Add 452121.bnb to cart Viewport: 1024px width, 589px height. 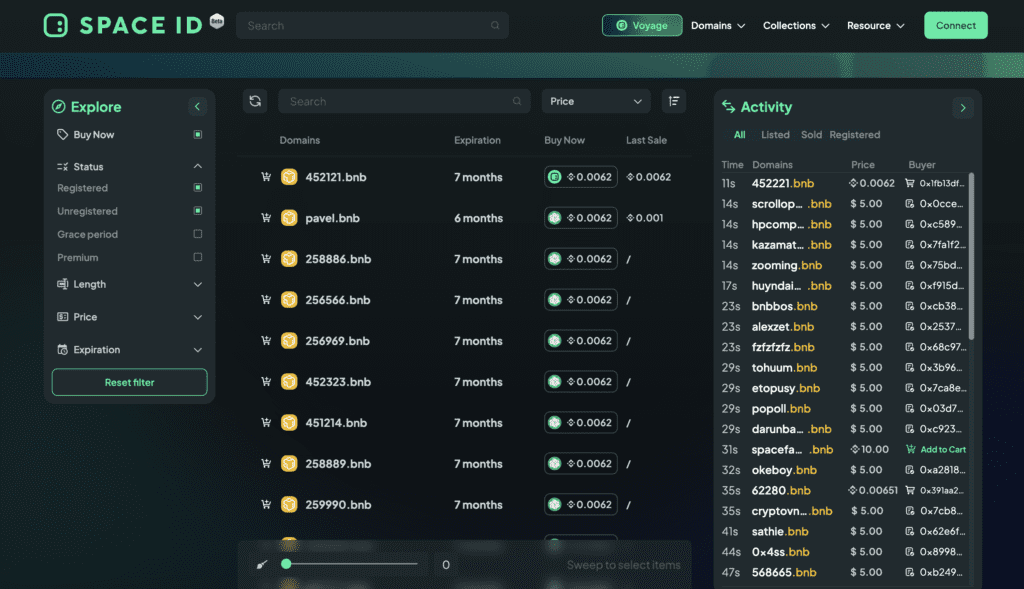click(x=266, y=177)
